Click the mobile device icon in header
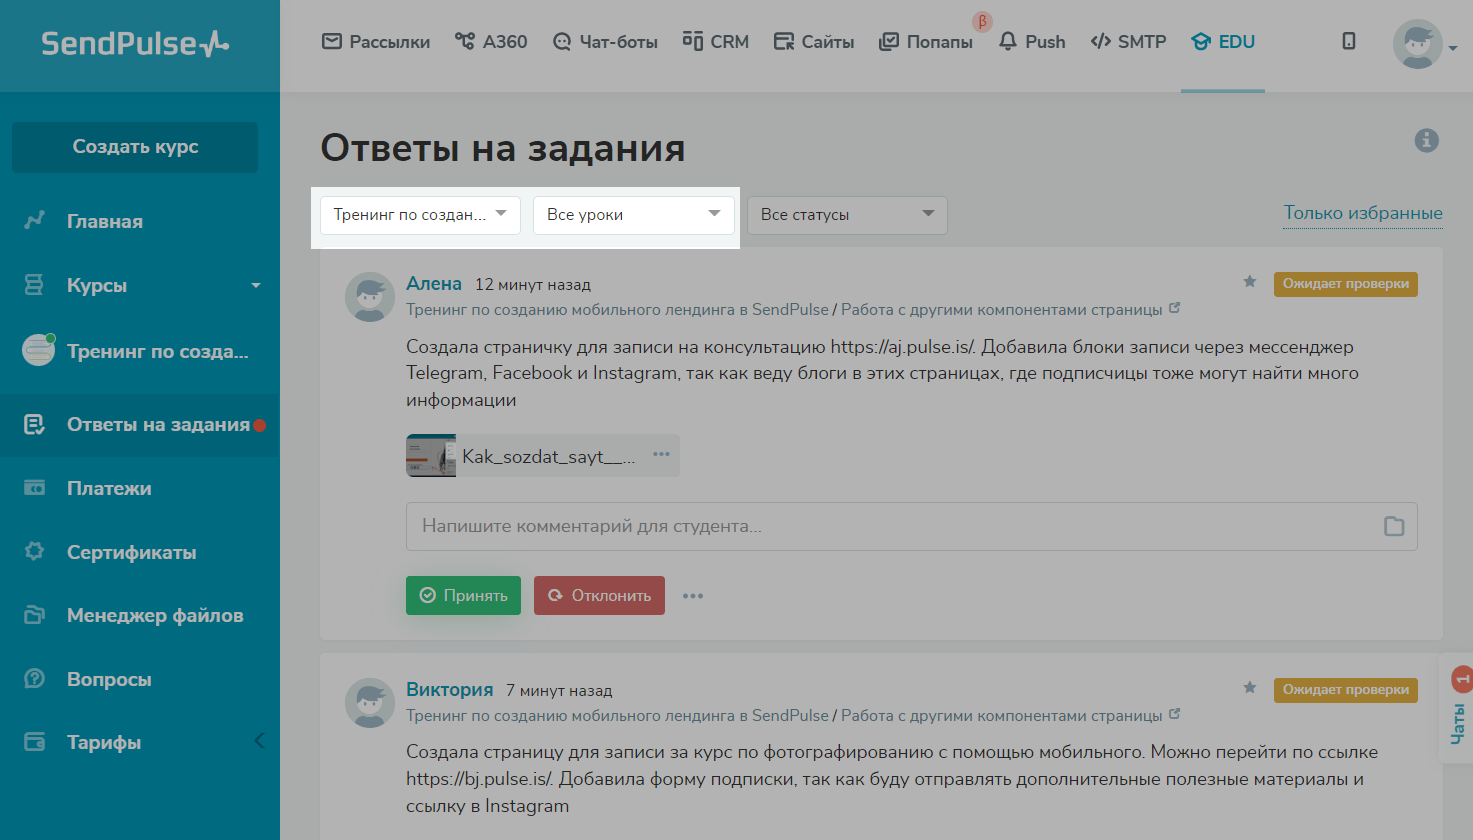Screen dimensions: 1473x840 click(x=1348, y=42)
